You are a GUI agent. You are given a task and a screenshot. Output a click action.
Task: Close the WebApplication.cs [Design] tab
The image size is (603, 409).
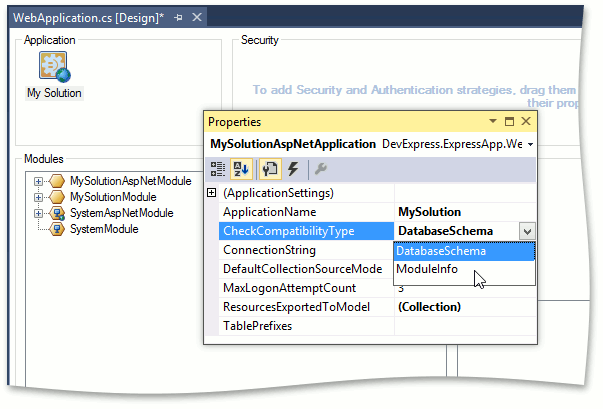pos(197,17)
